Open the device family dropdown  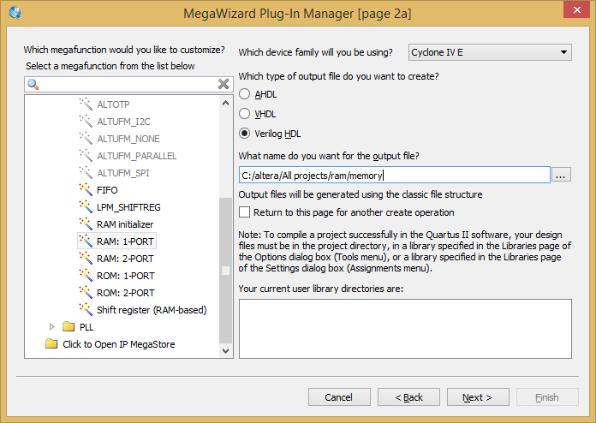[x=490, y=52]
